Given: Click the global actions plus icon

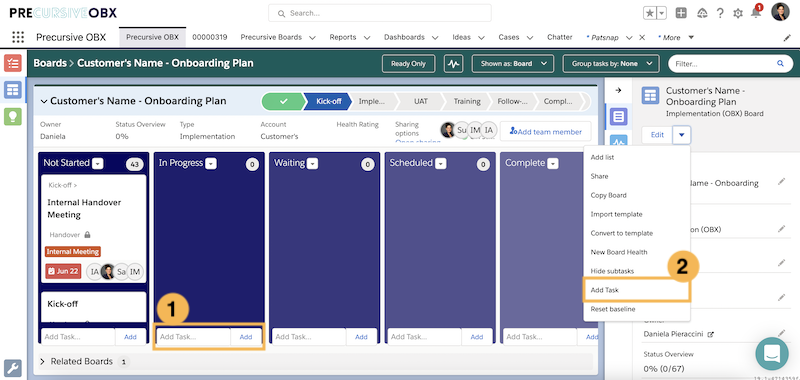Looking at the screenshot, I should [x=681, y=13].
